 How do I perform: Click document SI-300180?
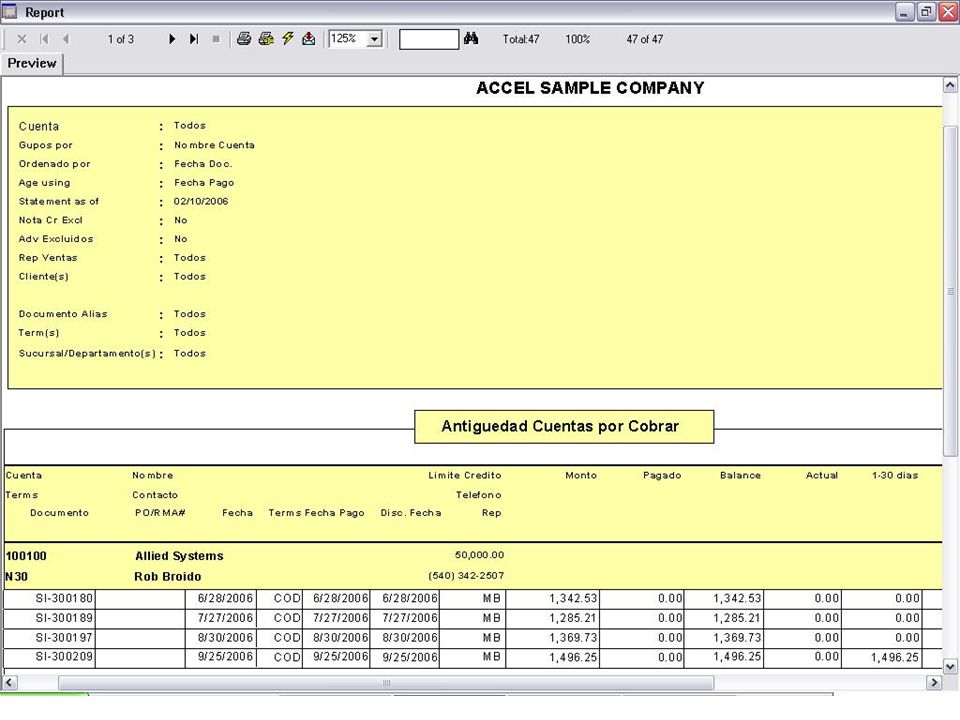tap(64, 598)
